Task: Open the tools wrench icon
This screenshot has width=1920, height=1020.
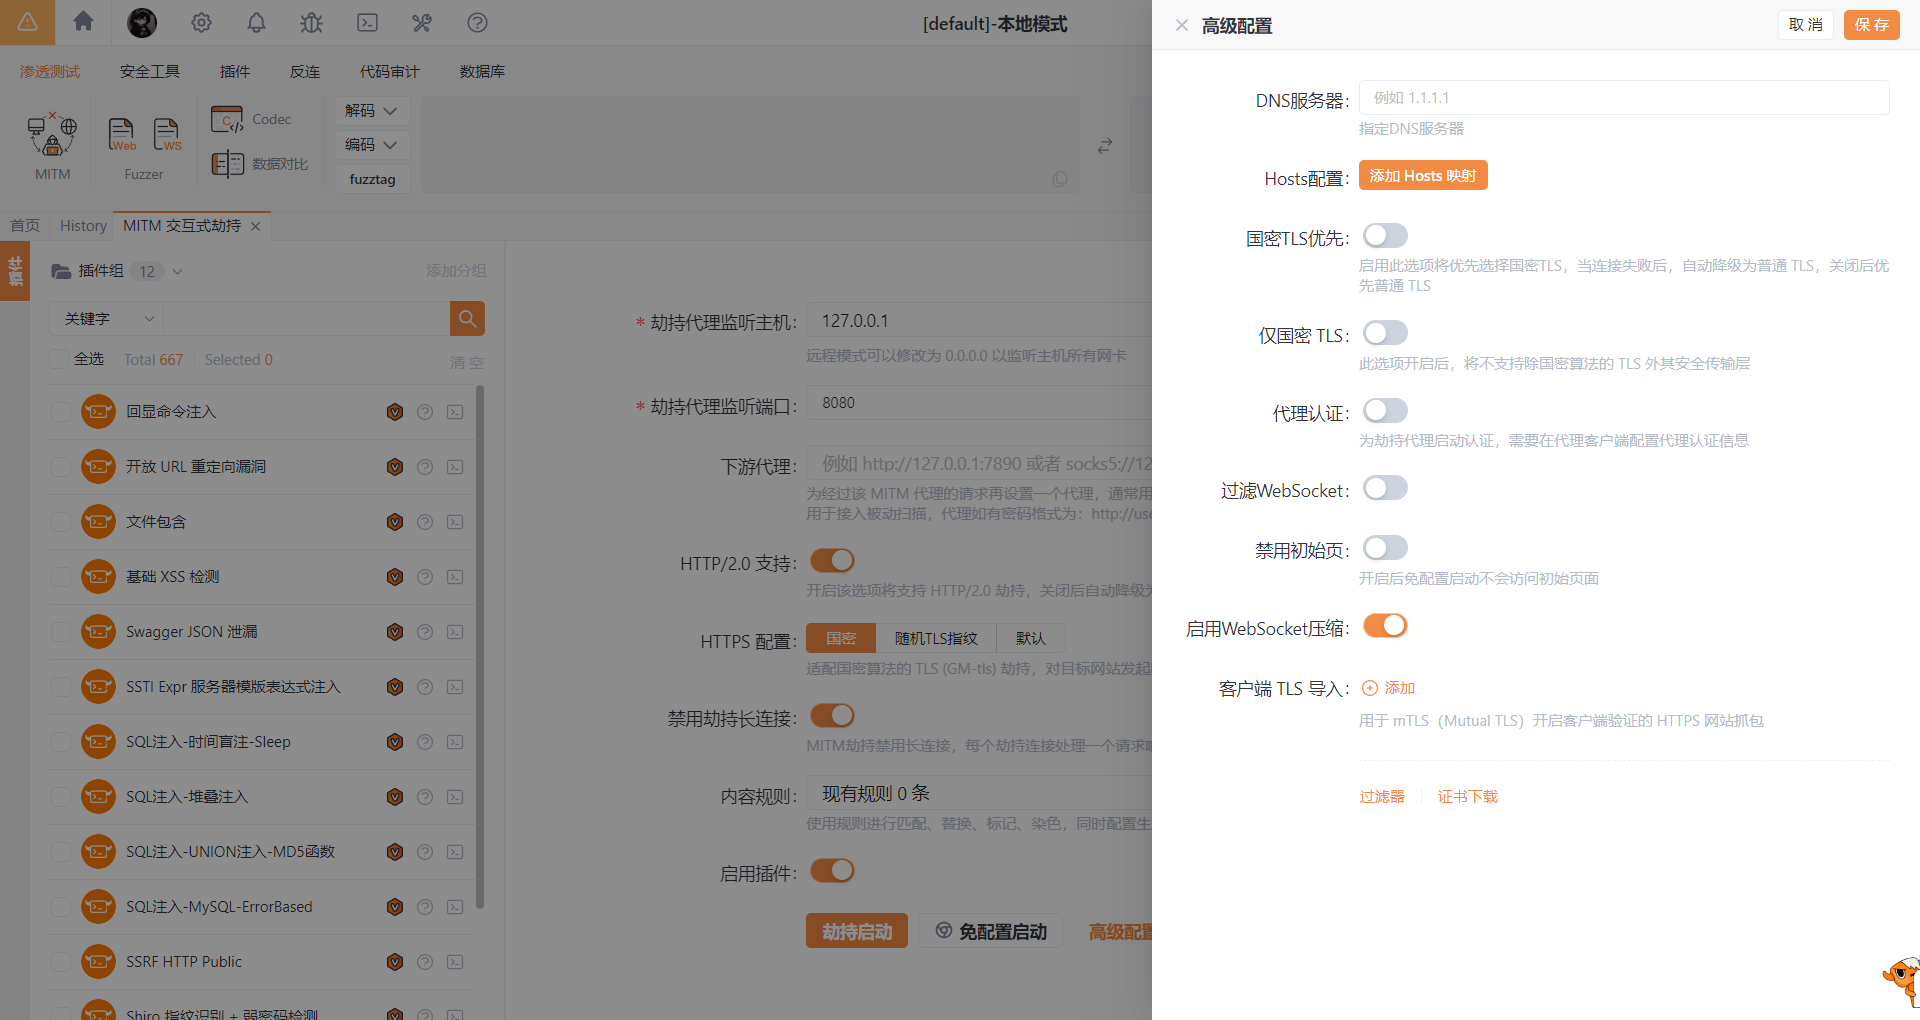Action: coord(422,22)
